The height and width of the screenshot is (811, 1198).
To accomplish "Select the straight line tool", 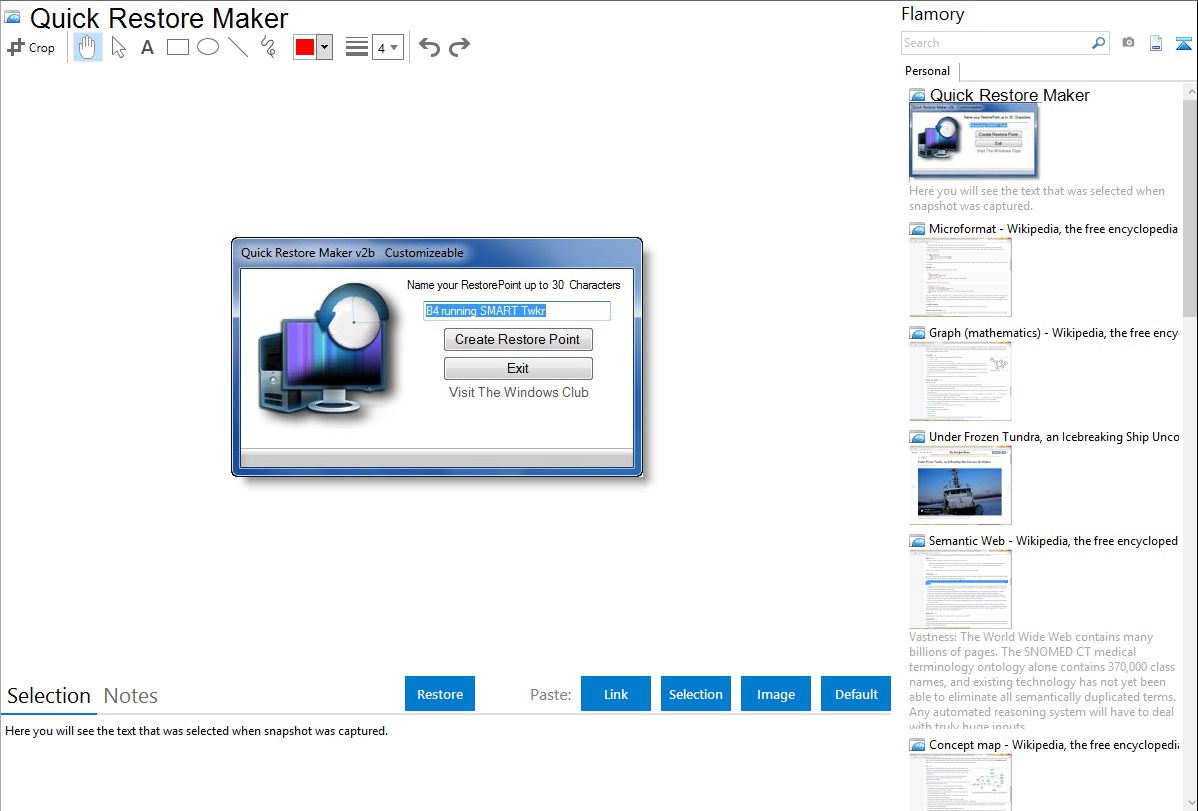I will pos(238,47).
